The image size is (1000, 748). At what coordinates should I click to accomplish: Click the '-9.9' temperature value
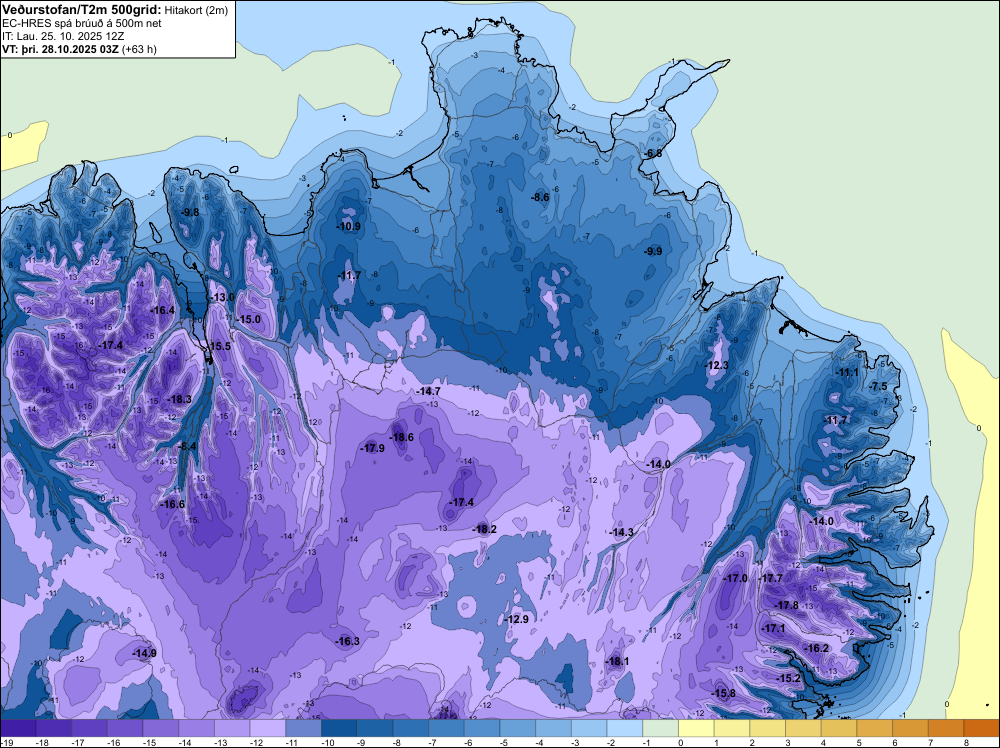653,251
